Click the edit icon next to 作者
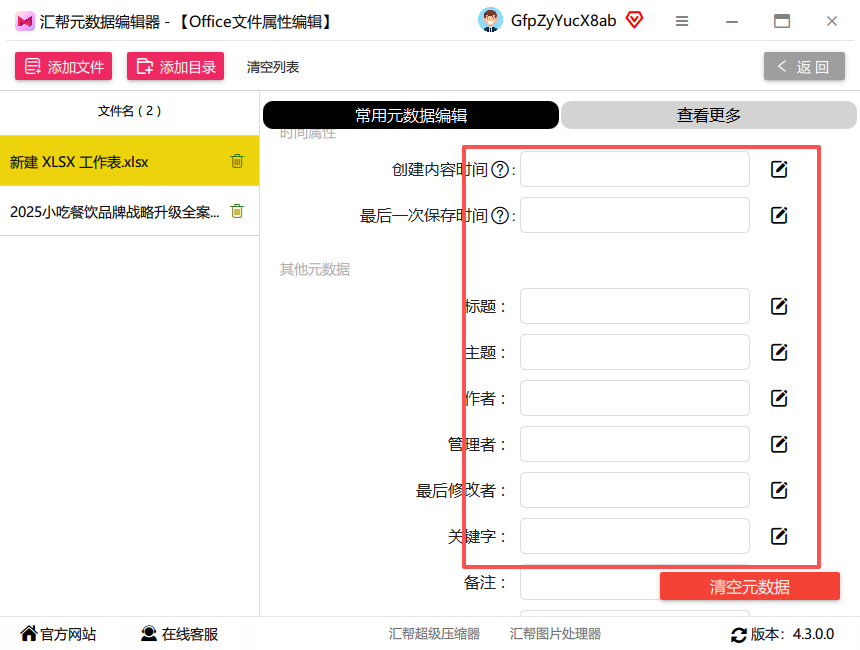The height and width of the screenshot is (650, 860). pos(779,398)
